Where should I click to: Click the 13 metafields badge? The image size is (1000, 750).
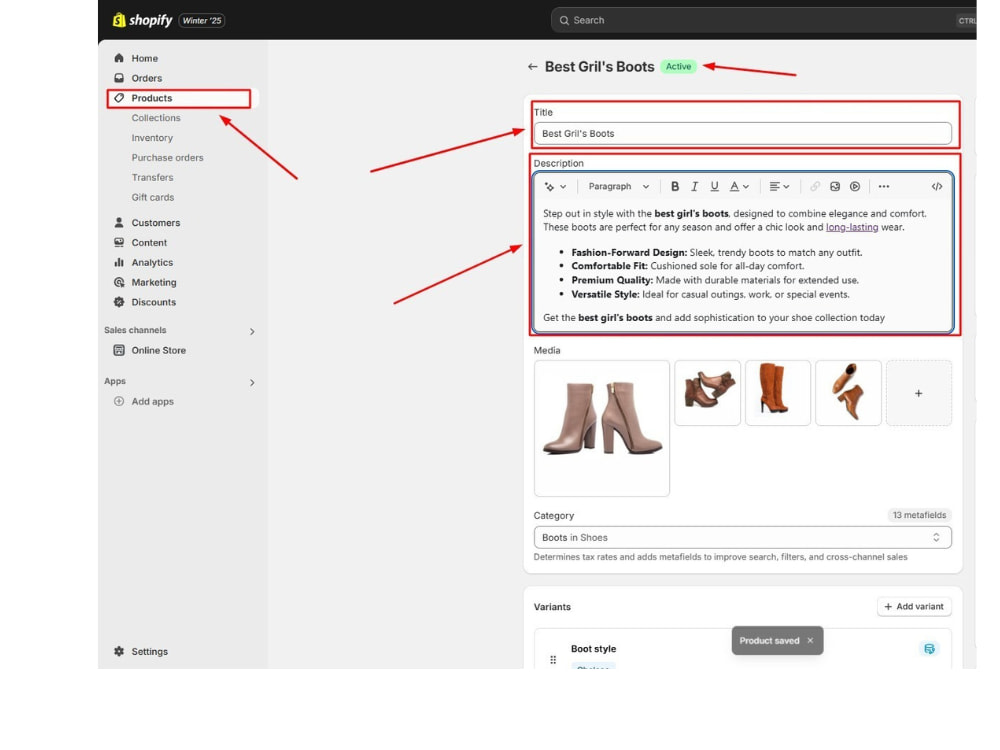point(919,515)
